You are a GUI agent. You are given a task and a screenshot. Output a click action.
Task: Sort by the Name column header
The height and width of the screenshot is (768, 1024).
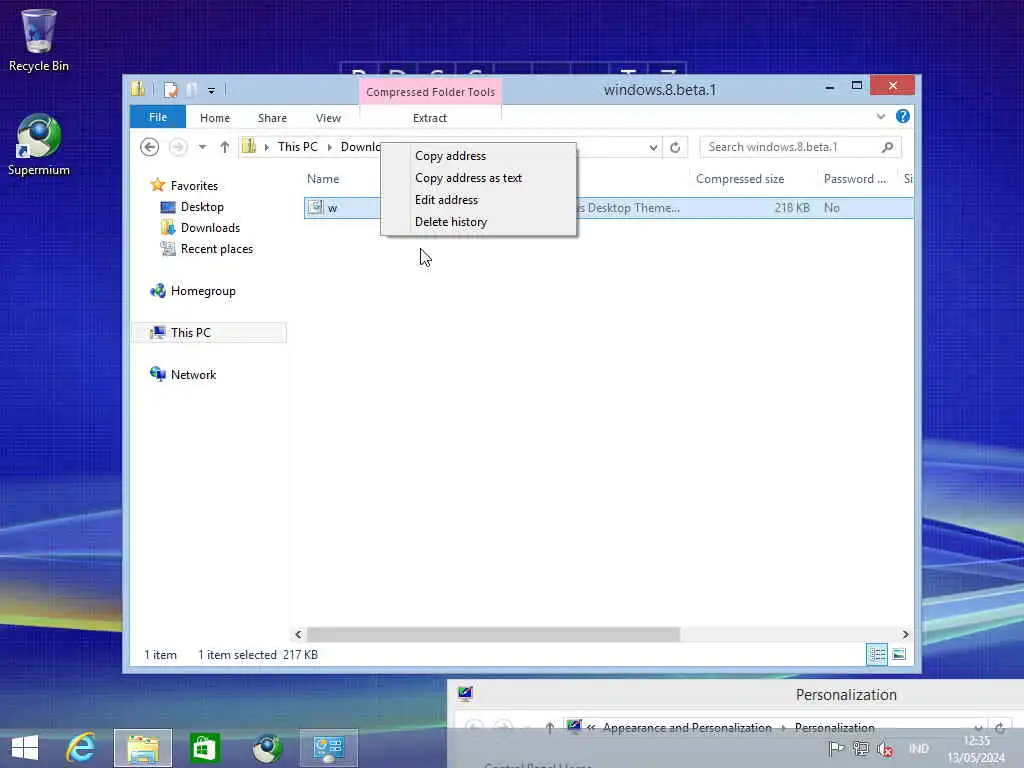(x=323, y=179)
